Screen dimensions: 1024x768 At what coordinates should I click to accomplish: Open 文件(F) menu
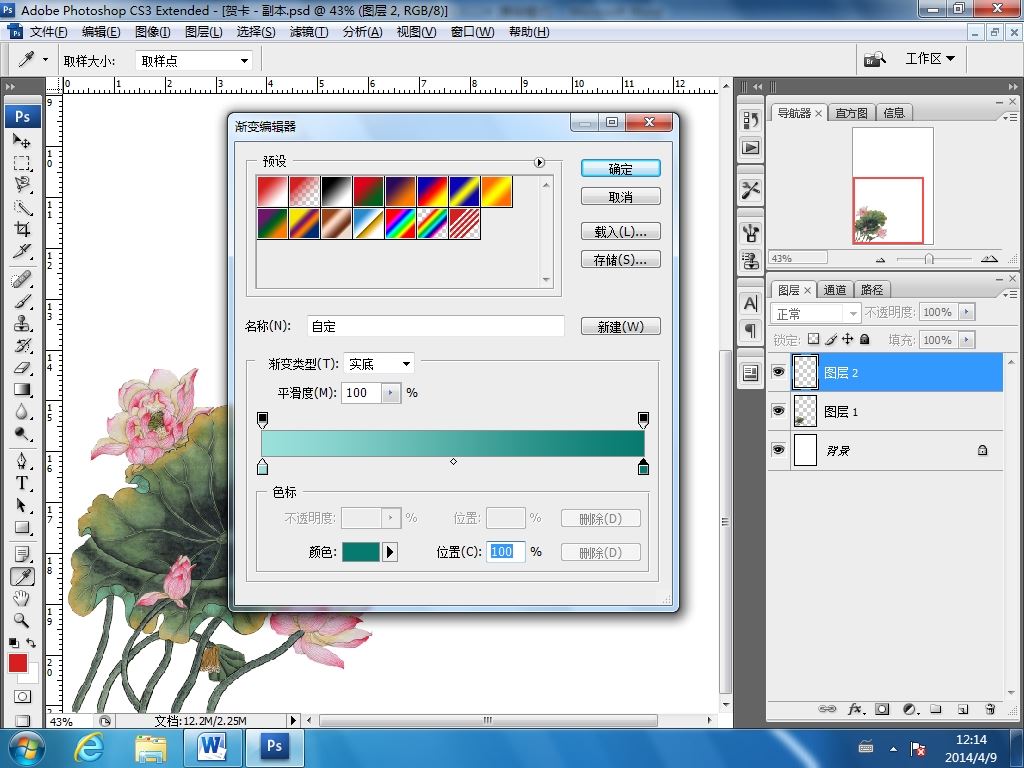48,32
